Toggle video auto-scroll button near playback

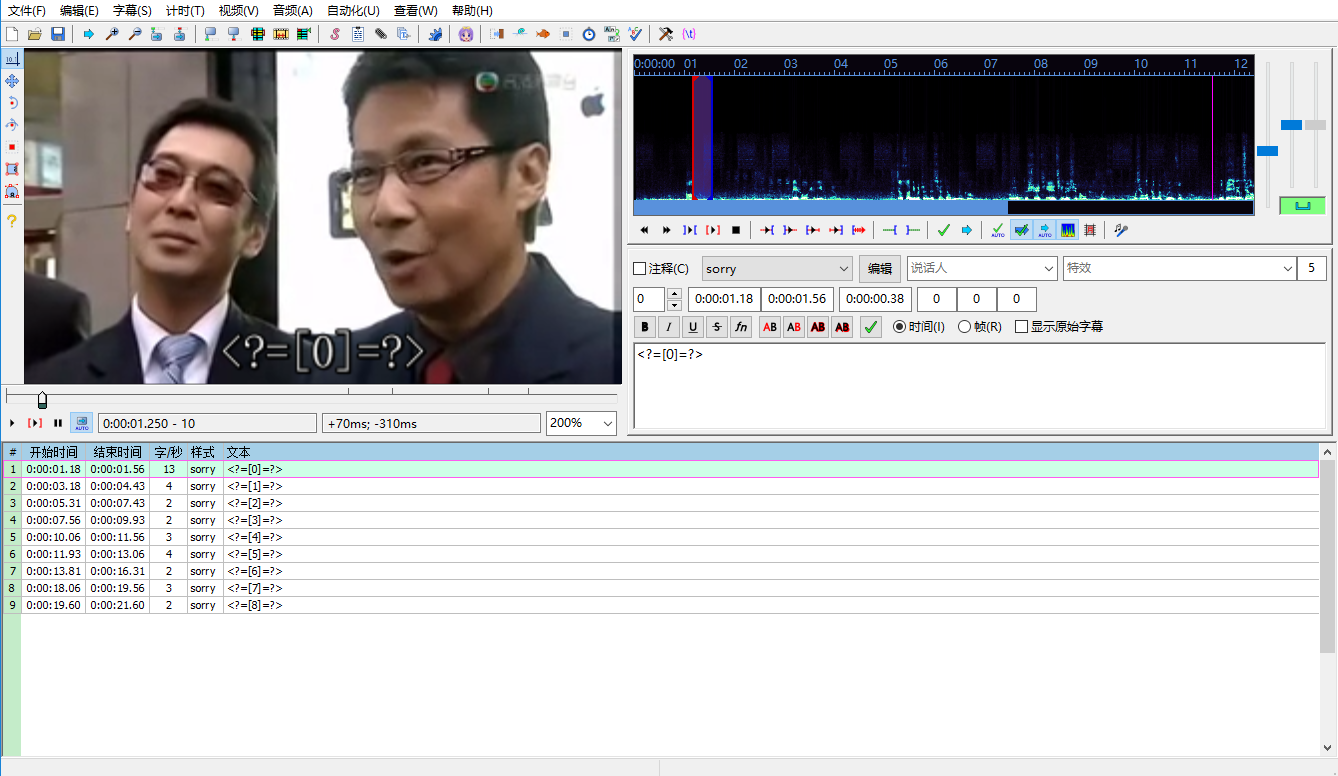pos(81,423)
